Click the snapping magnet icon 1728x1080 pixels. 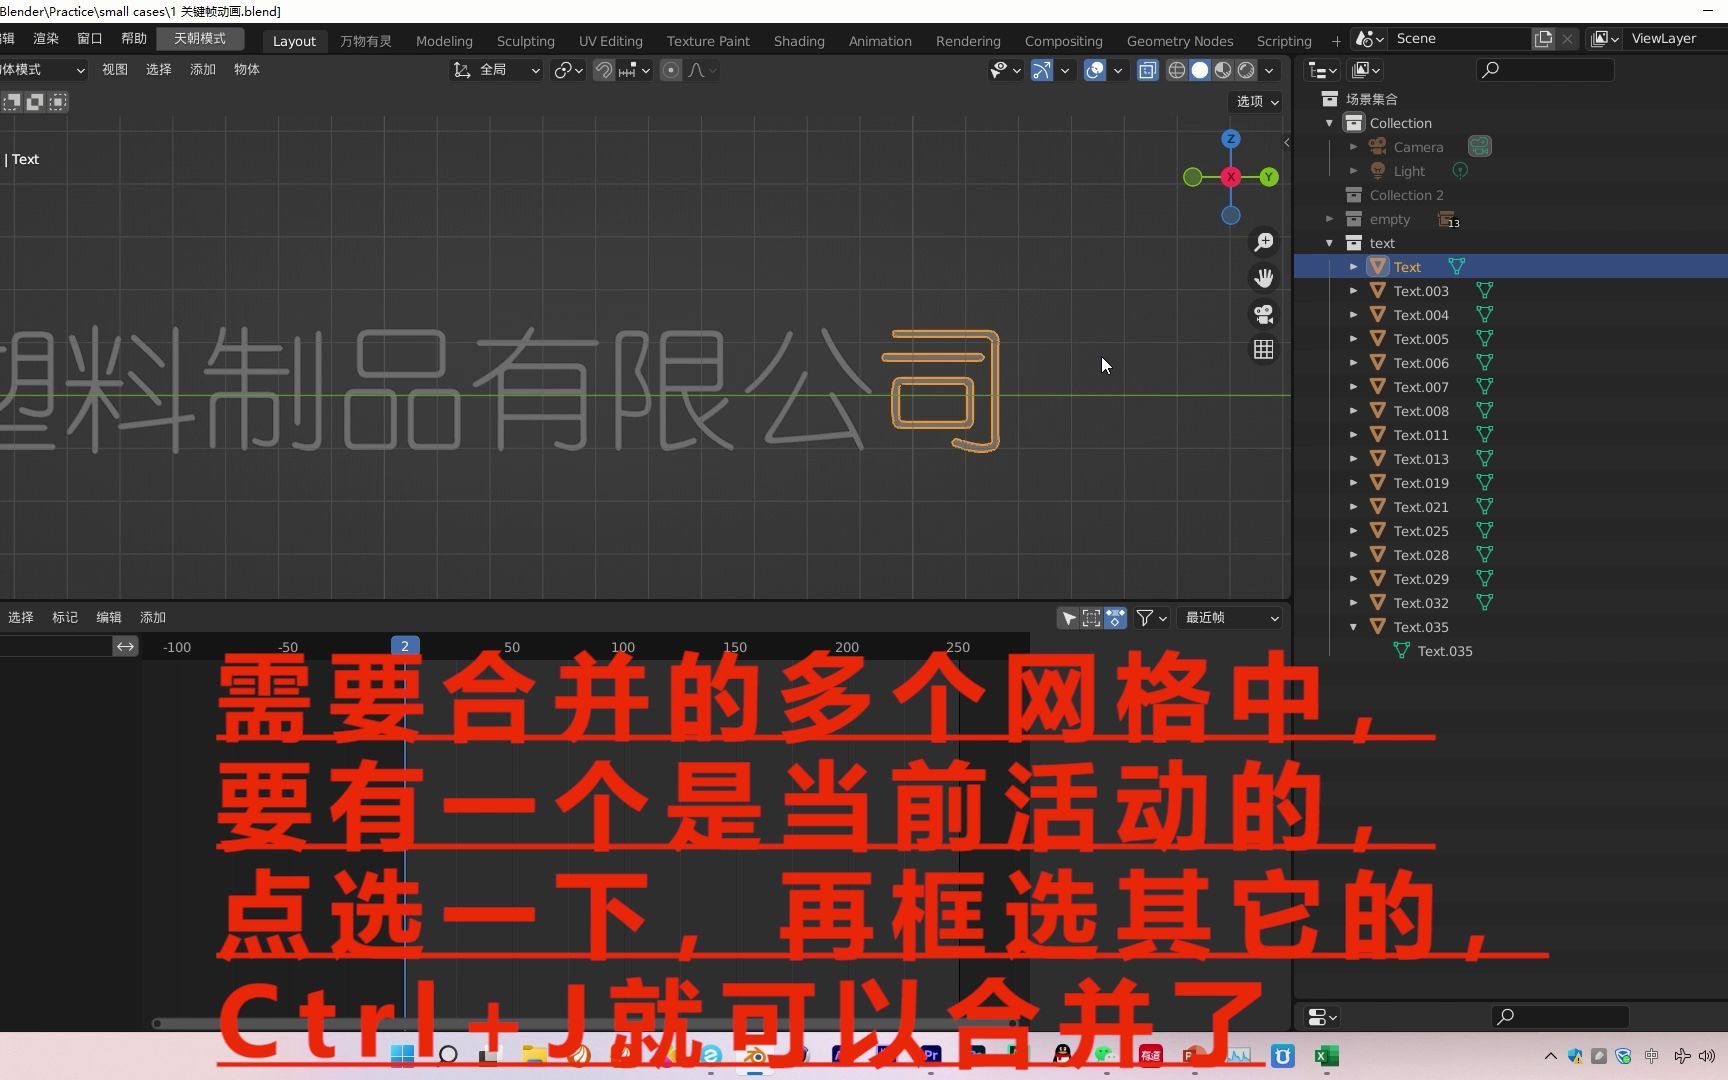[x=604, y=70]
